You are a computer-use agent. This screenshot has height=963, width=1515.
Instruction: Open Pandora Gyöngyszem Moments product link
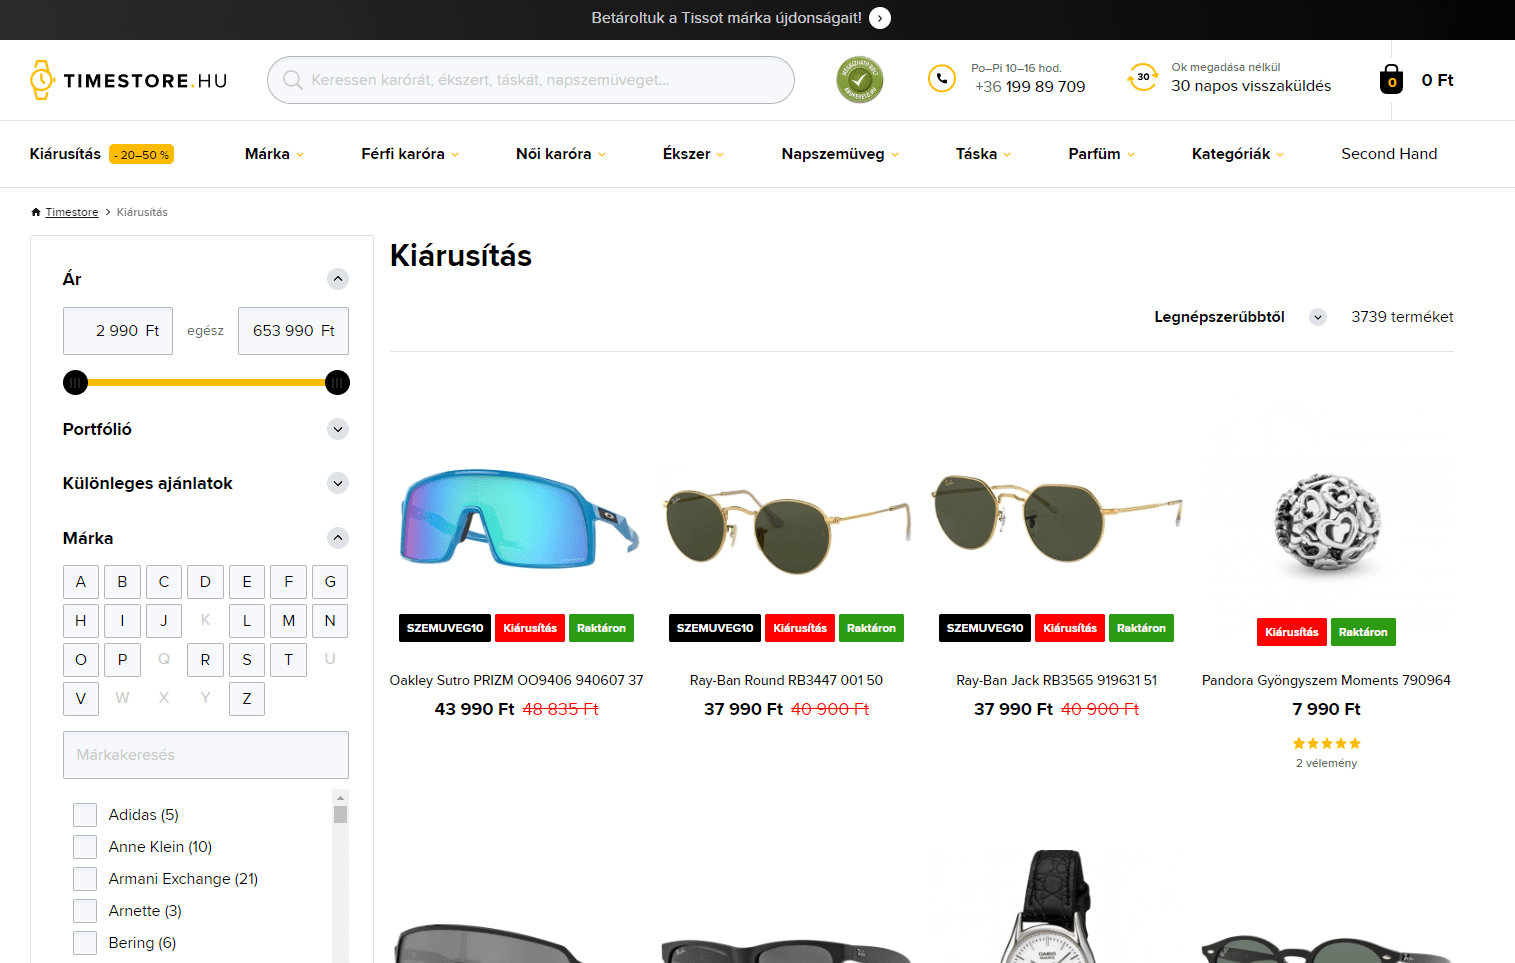[1326, 680]
